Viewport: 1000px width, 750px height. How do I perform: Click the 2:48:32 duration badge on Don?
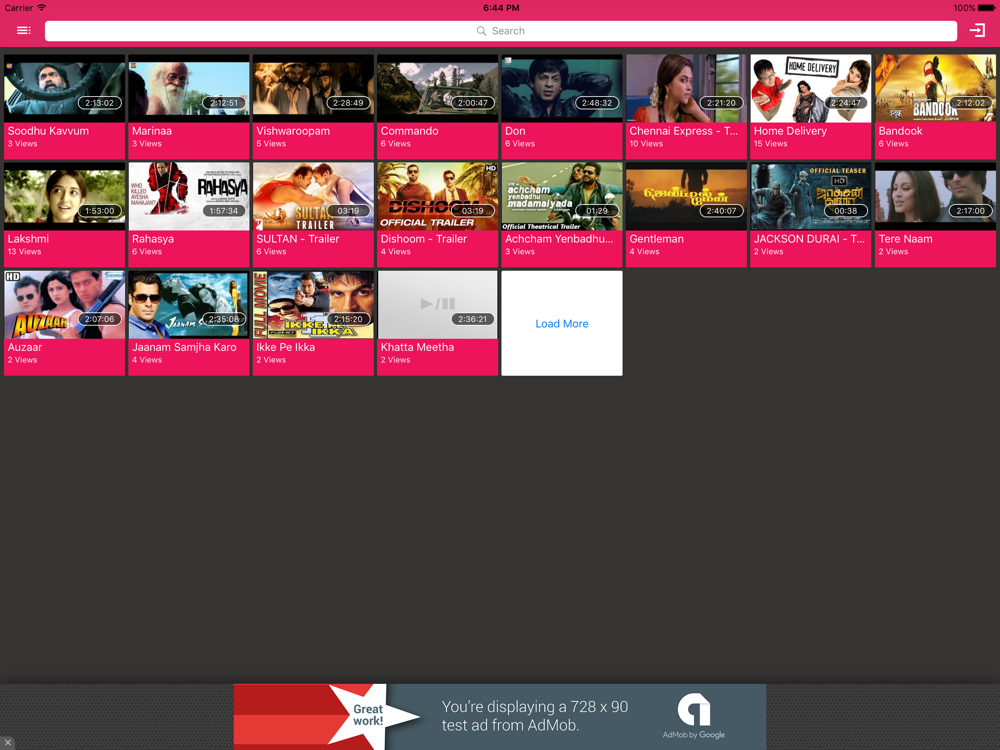(x=597, y=103)
